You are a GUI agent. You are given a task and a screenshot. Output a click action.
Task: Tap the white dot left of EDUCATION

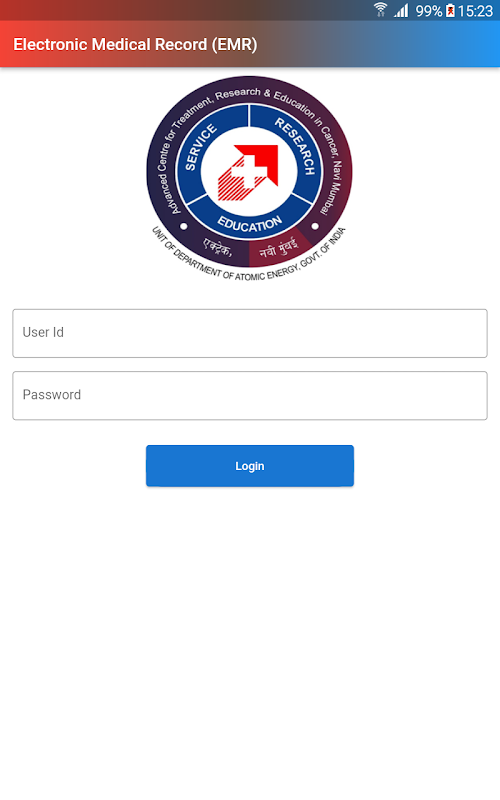coord(184,226)
